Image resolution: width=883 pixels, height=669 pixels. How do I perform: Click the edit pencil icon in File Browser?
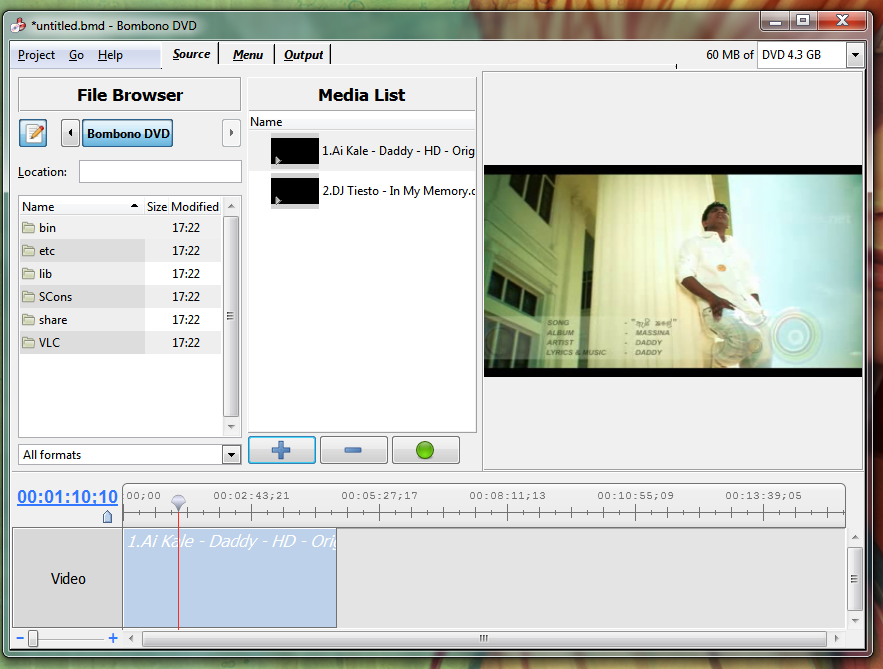pyautogui.click(x=33, y=133)
